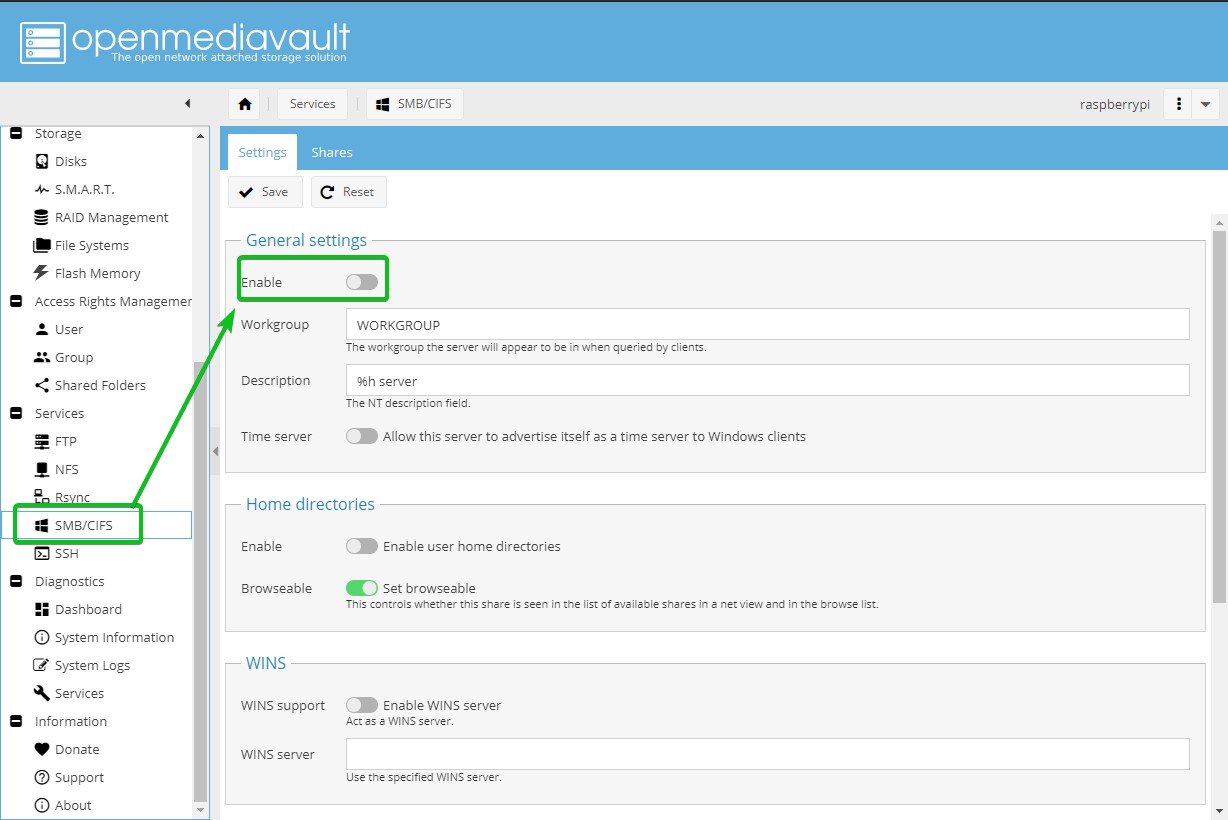Screen dimensions: 1228x820
Task: Click the wrench icon beside Services under Diagnostics
Action: [42, 693]
